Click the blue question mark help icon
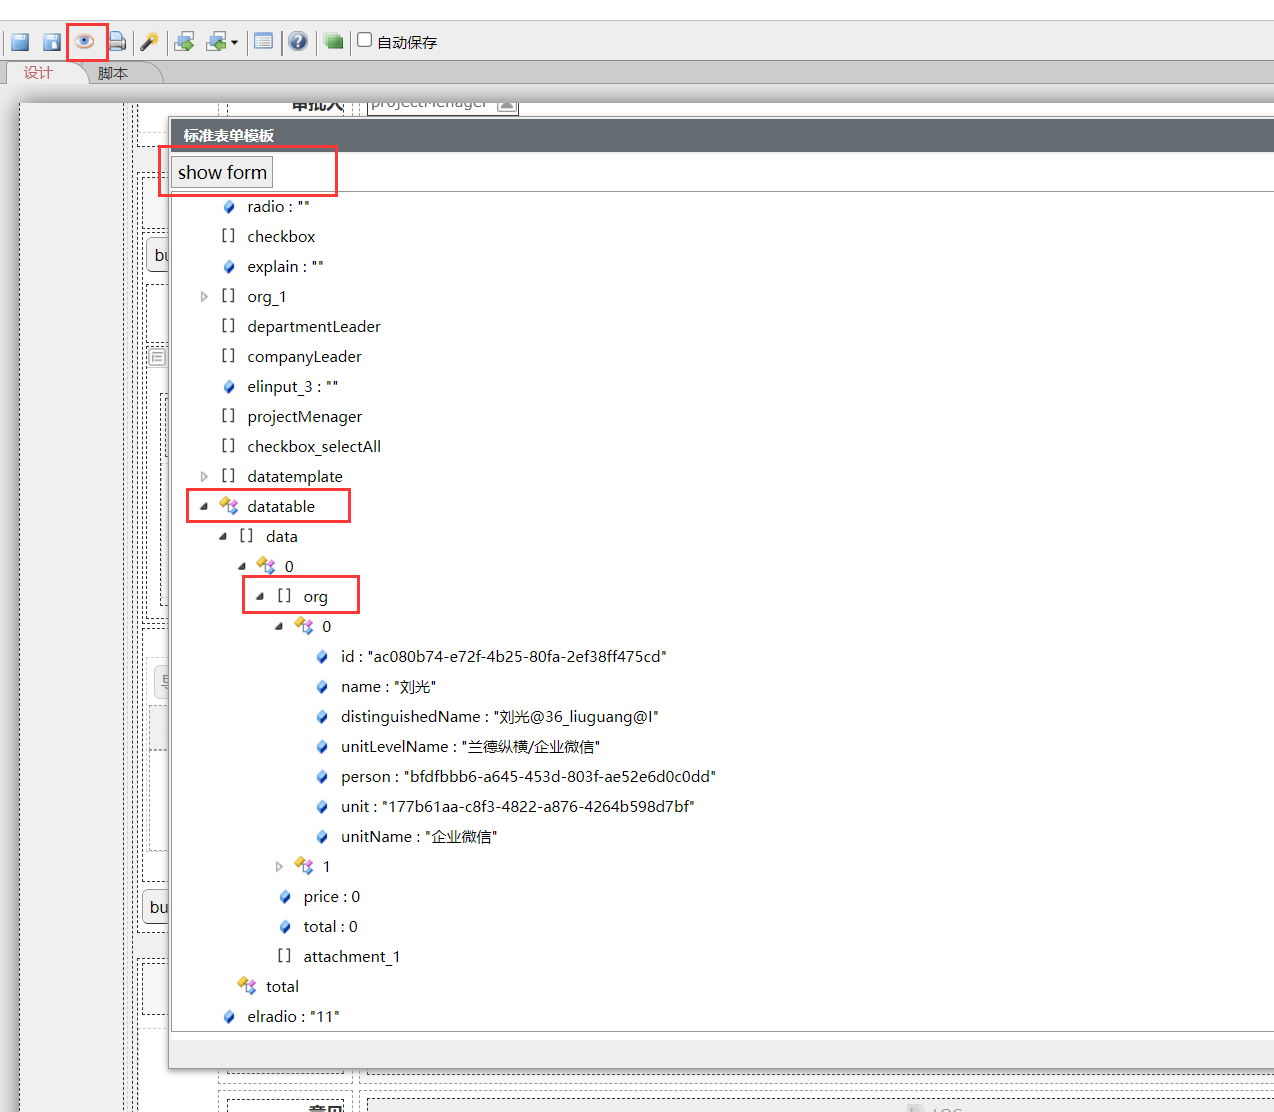Screen dimensions: 1274x1112 pyautogui.click(x=298, y=42)
